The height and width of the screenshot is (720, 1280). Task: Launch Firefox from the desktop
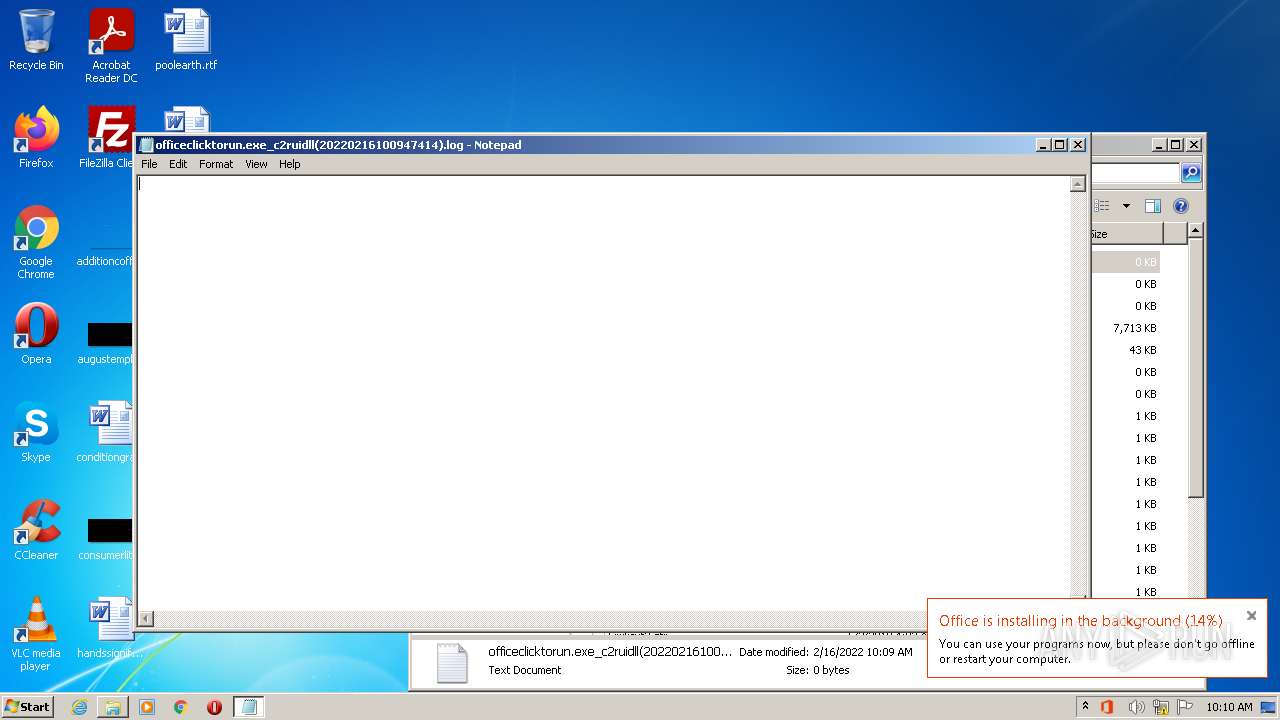(36, 138)
